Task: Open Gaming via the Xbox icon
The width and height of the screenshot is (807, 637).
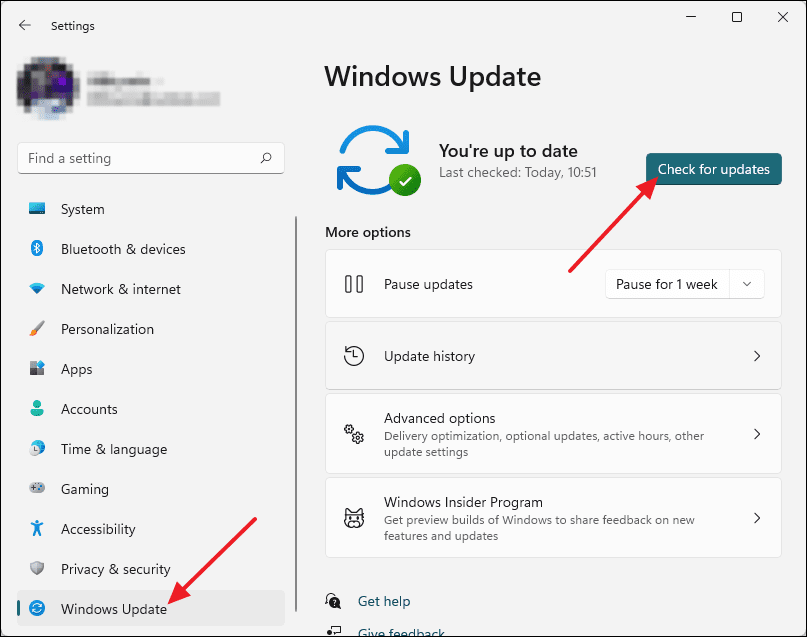Action: click(x=38, y=489)
